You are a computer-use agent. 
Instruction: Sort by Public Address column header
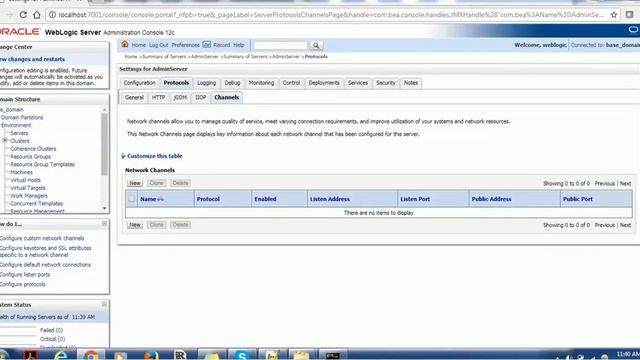click(x=491, y=199)
